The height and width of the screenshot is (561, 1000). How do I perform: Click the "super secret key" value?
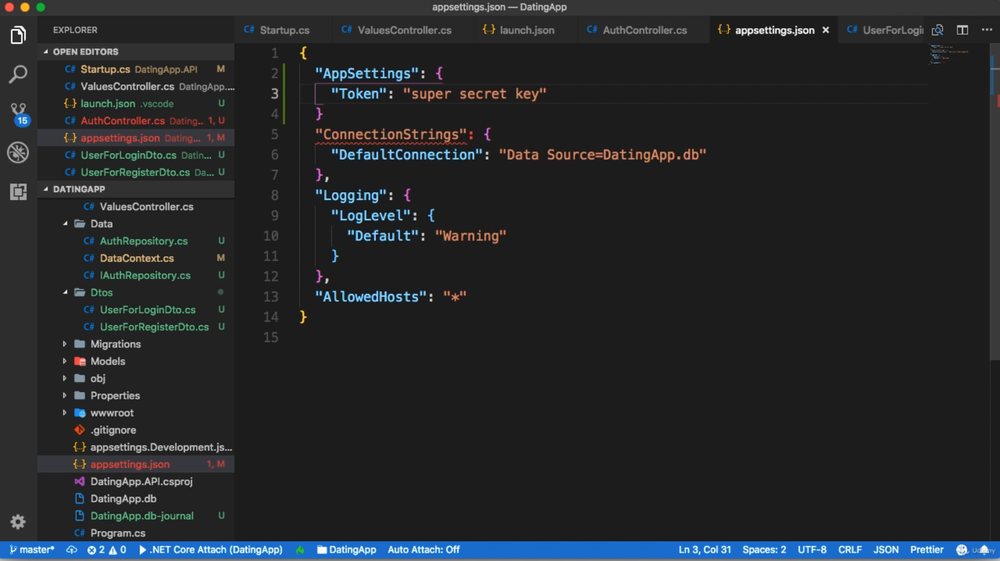474,94
